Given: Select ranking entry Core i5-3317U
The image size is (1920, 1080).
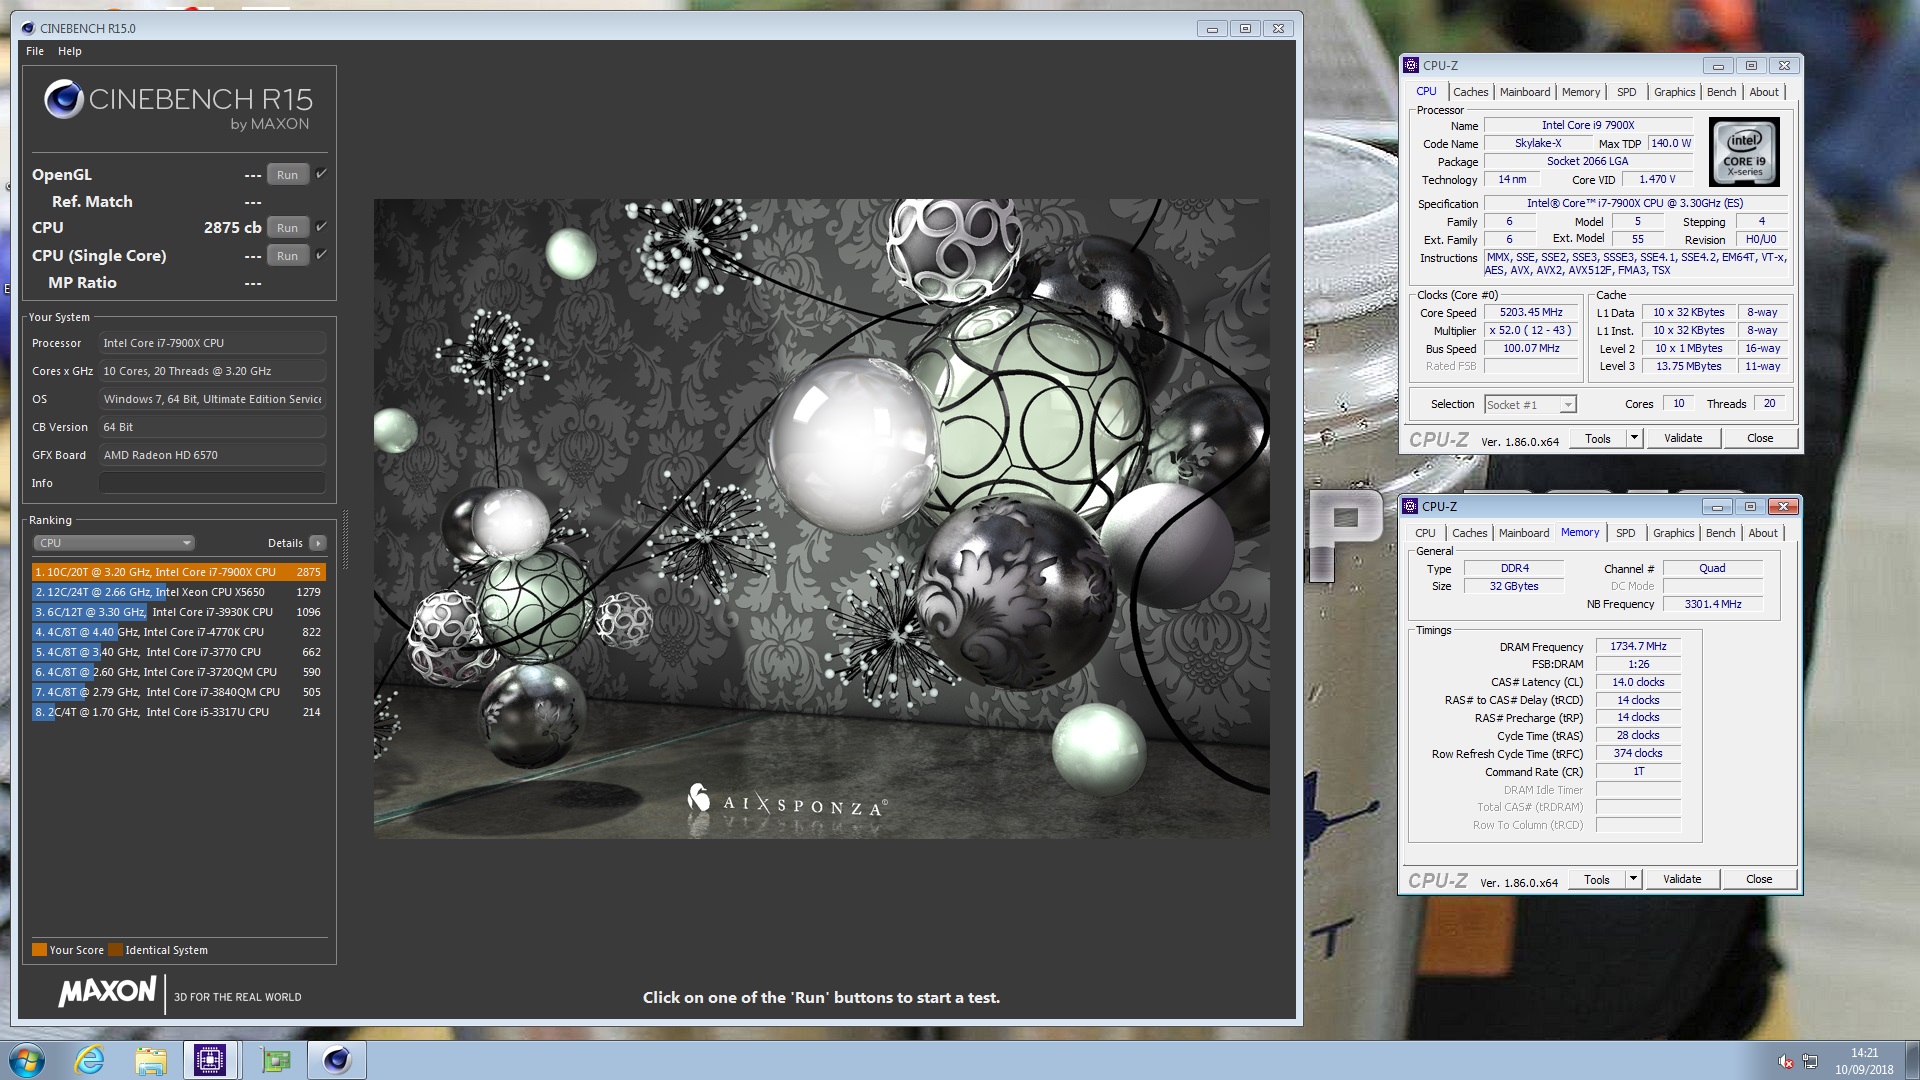Looking at the screenshot, I should (x=178, y=712).
